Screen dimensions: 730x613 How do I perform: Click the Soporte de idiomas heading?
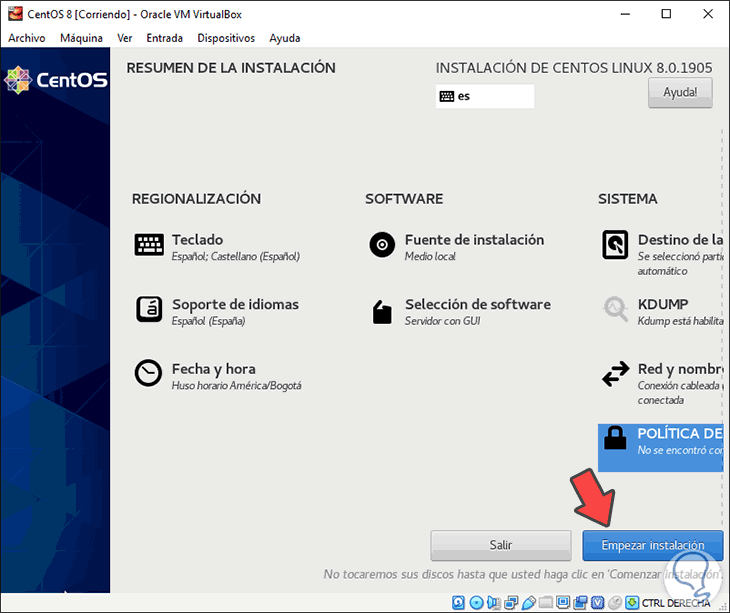236,304
